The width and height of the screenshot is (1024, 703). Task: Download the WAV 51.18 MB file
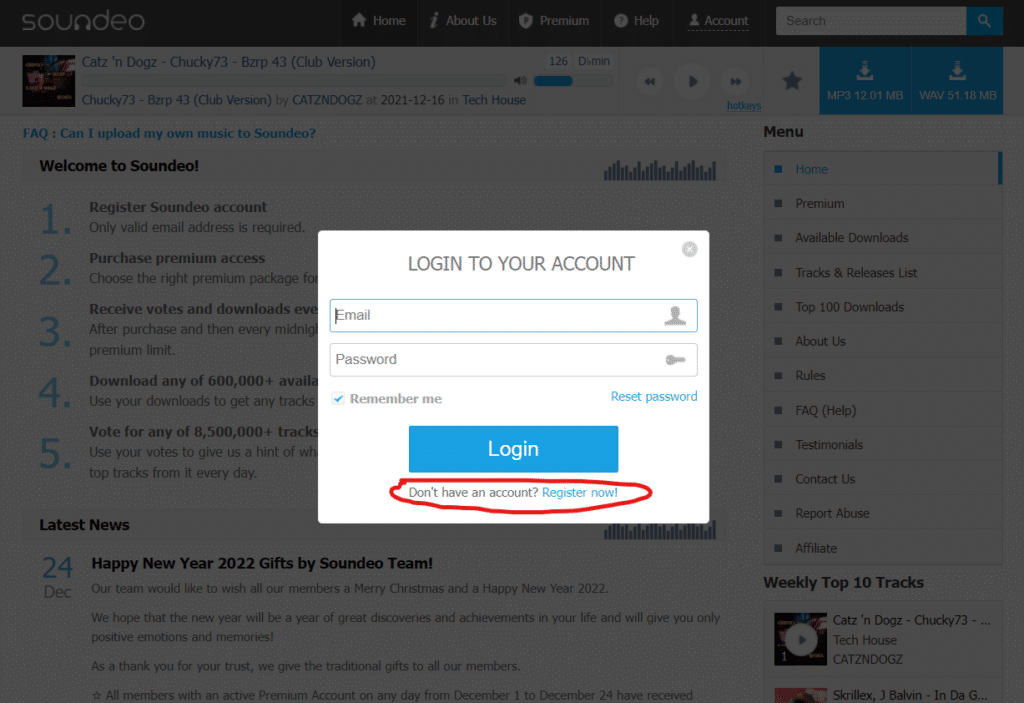957,81
